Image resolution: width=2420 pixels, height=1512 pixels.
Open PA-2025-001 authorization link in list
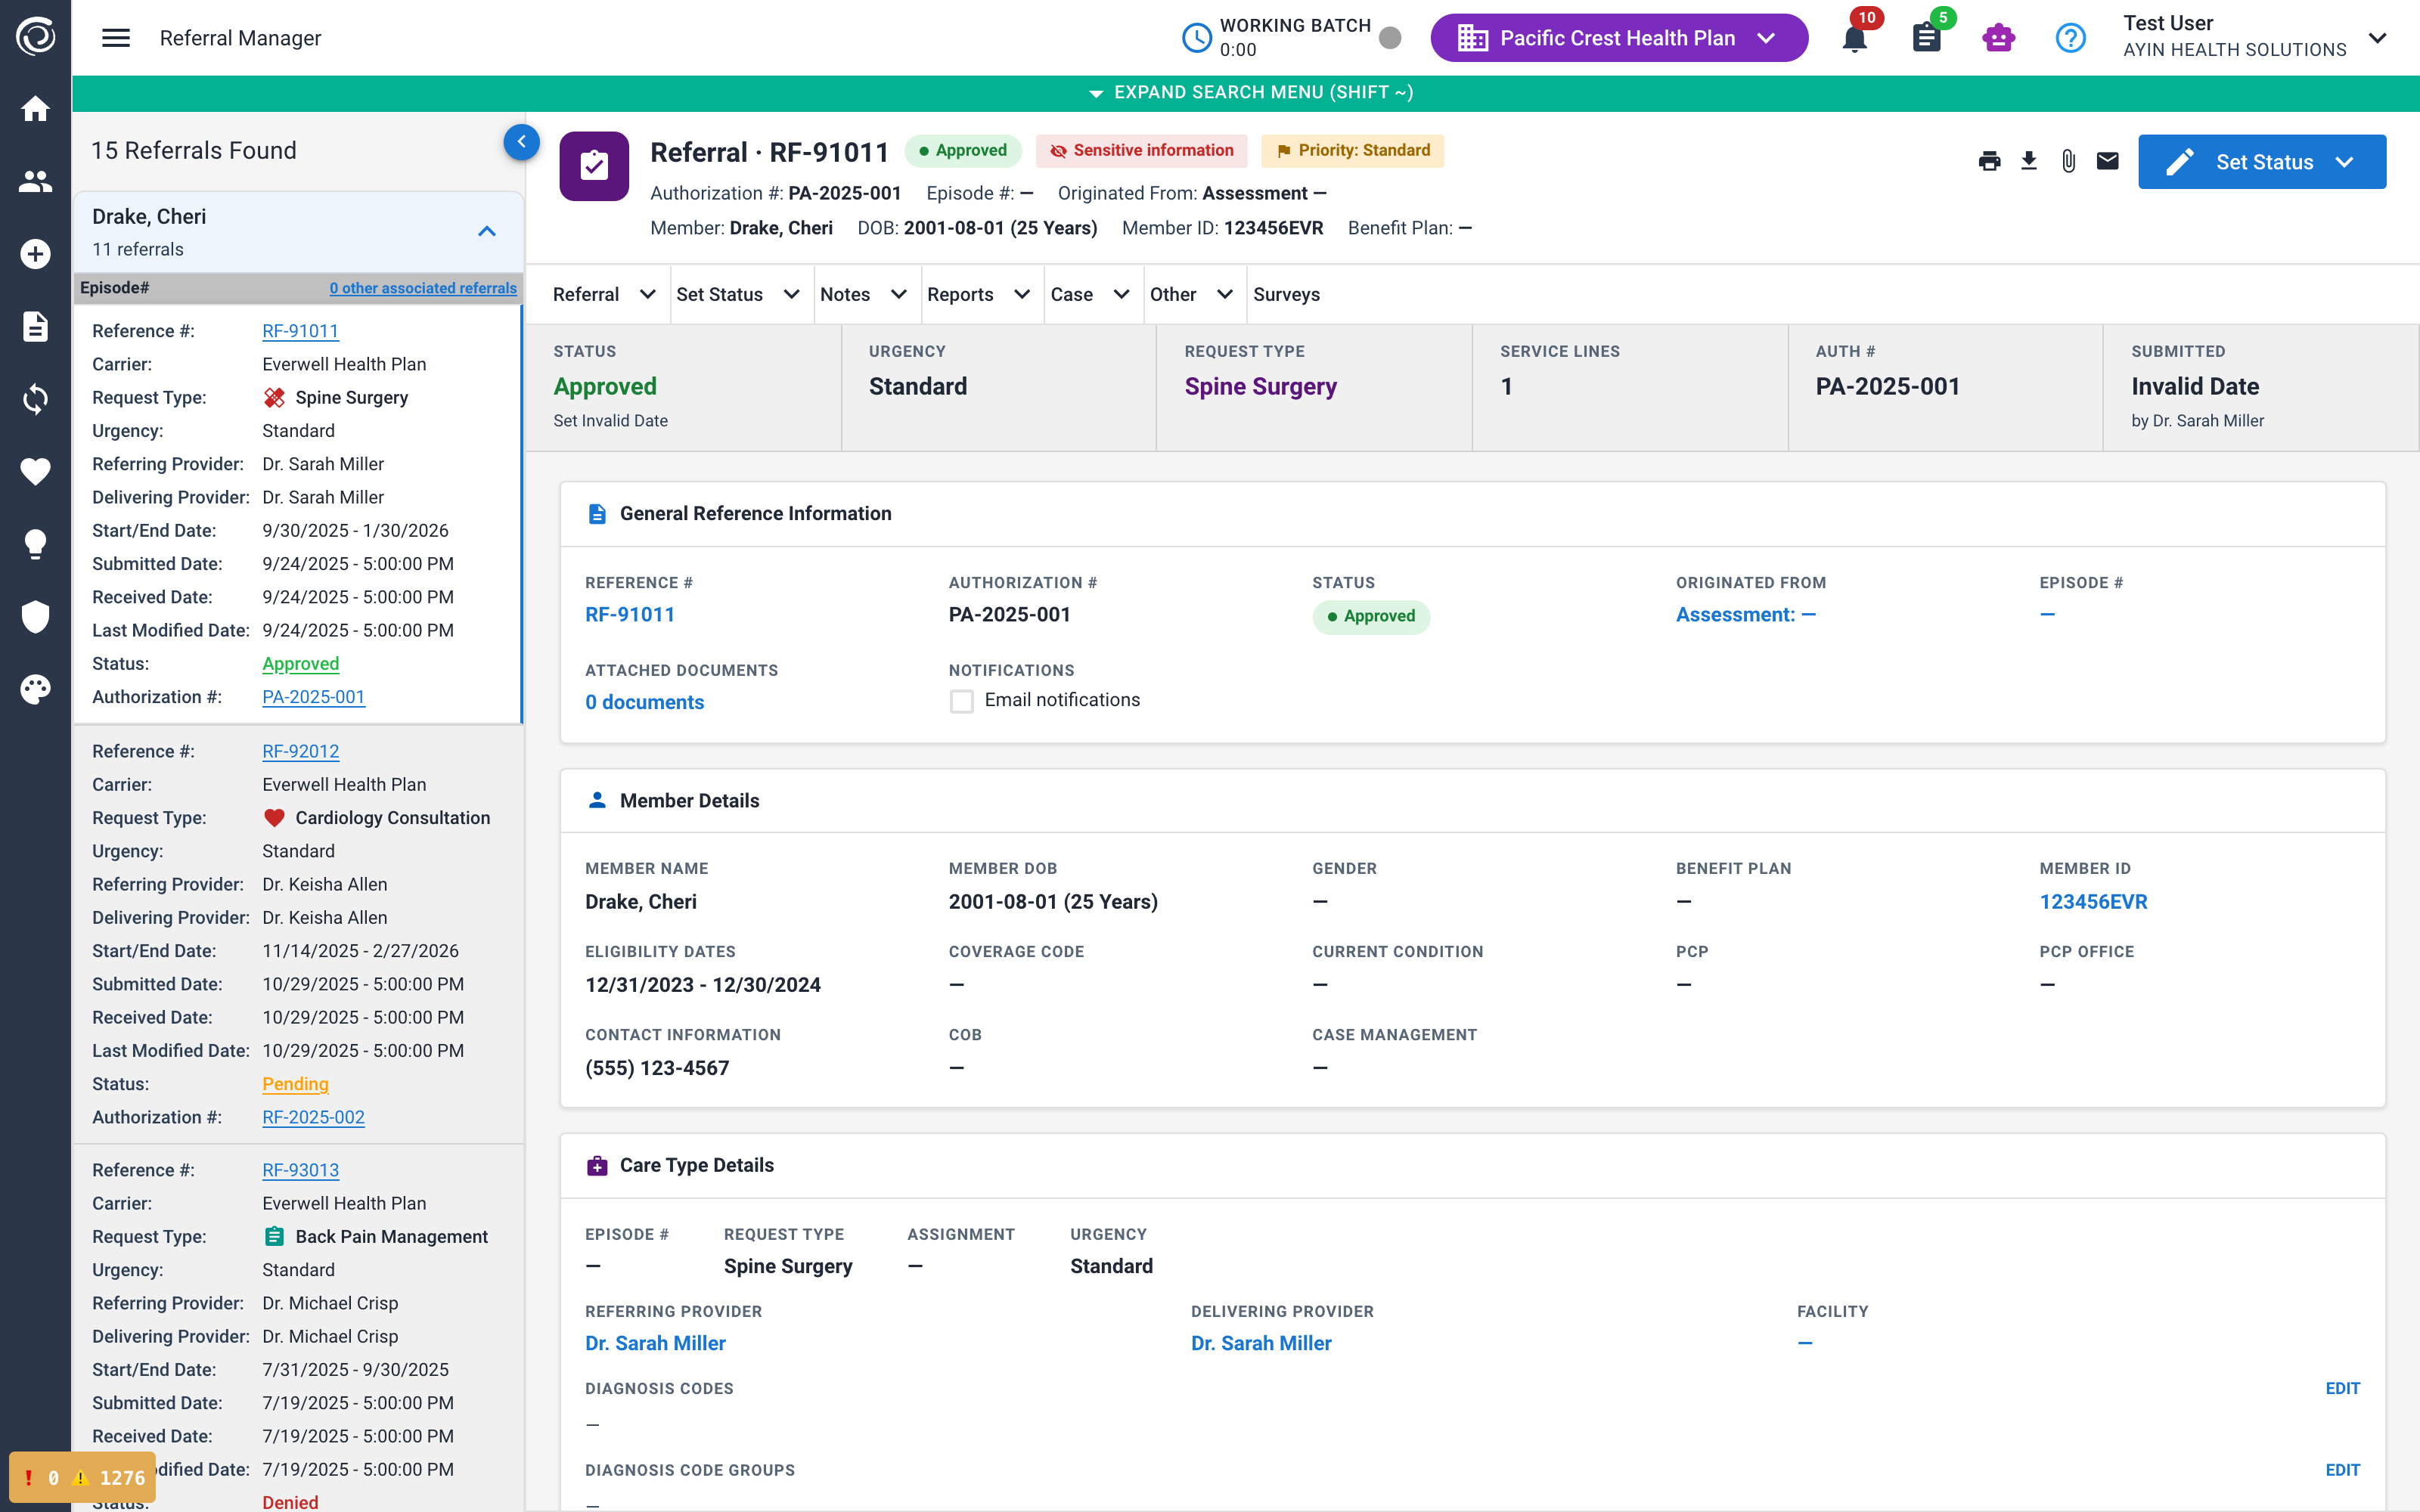[x=313, y=697]
